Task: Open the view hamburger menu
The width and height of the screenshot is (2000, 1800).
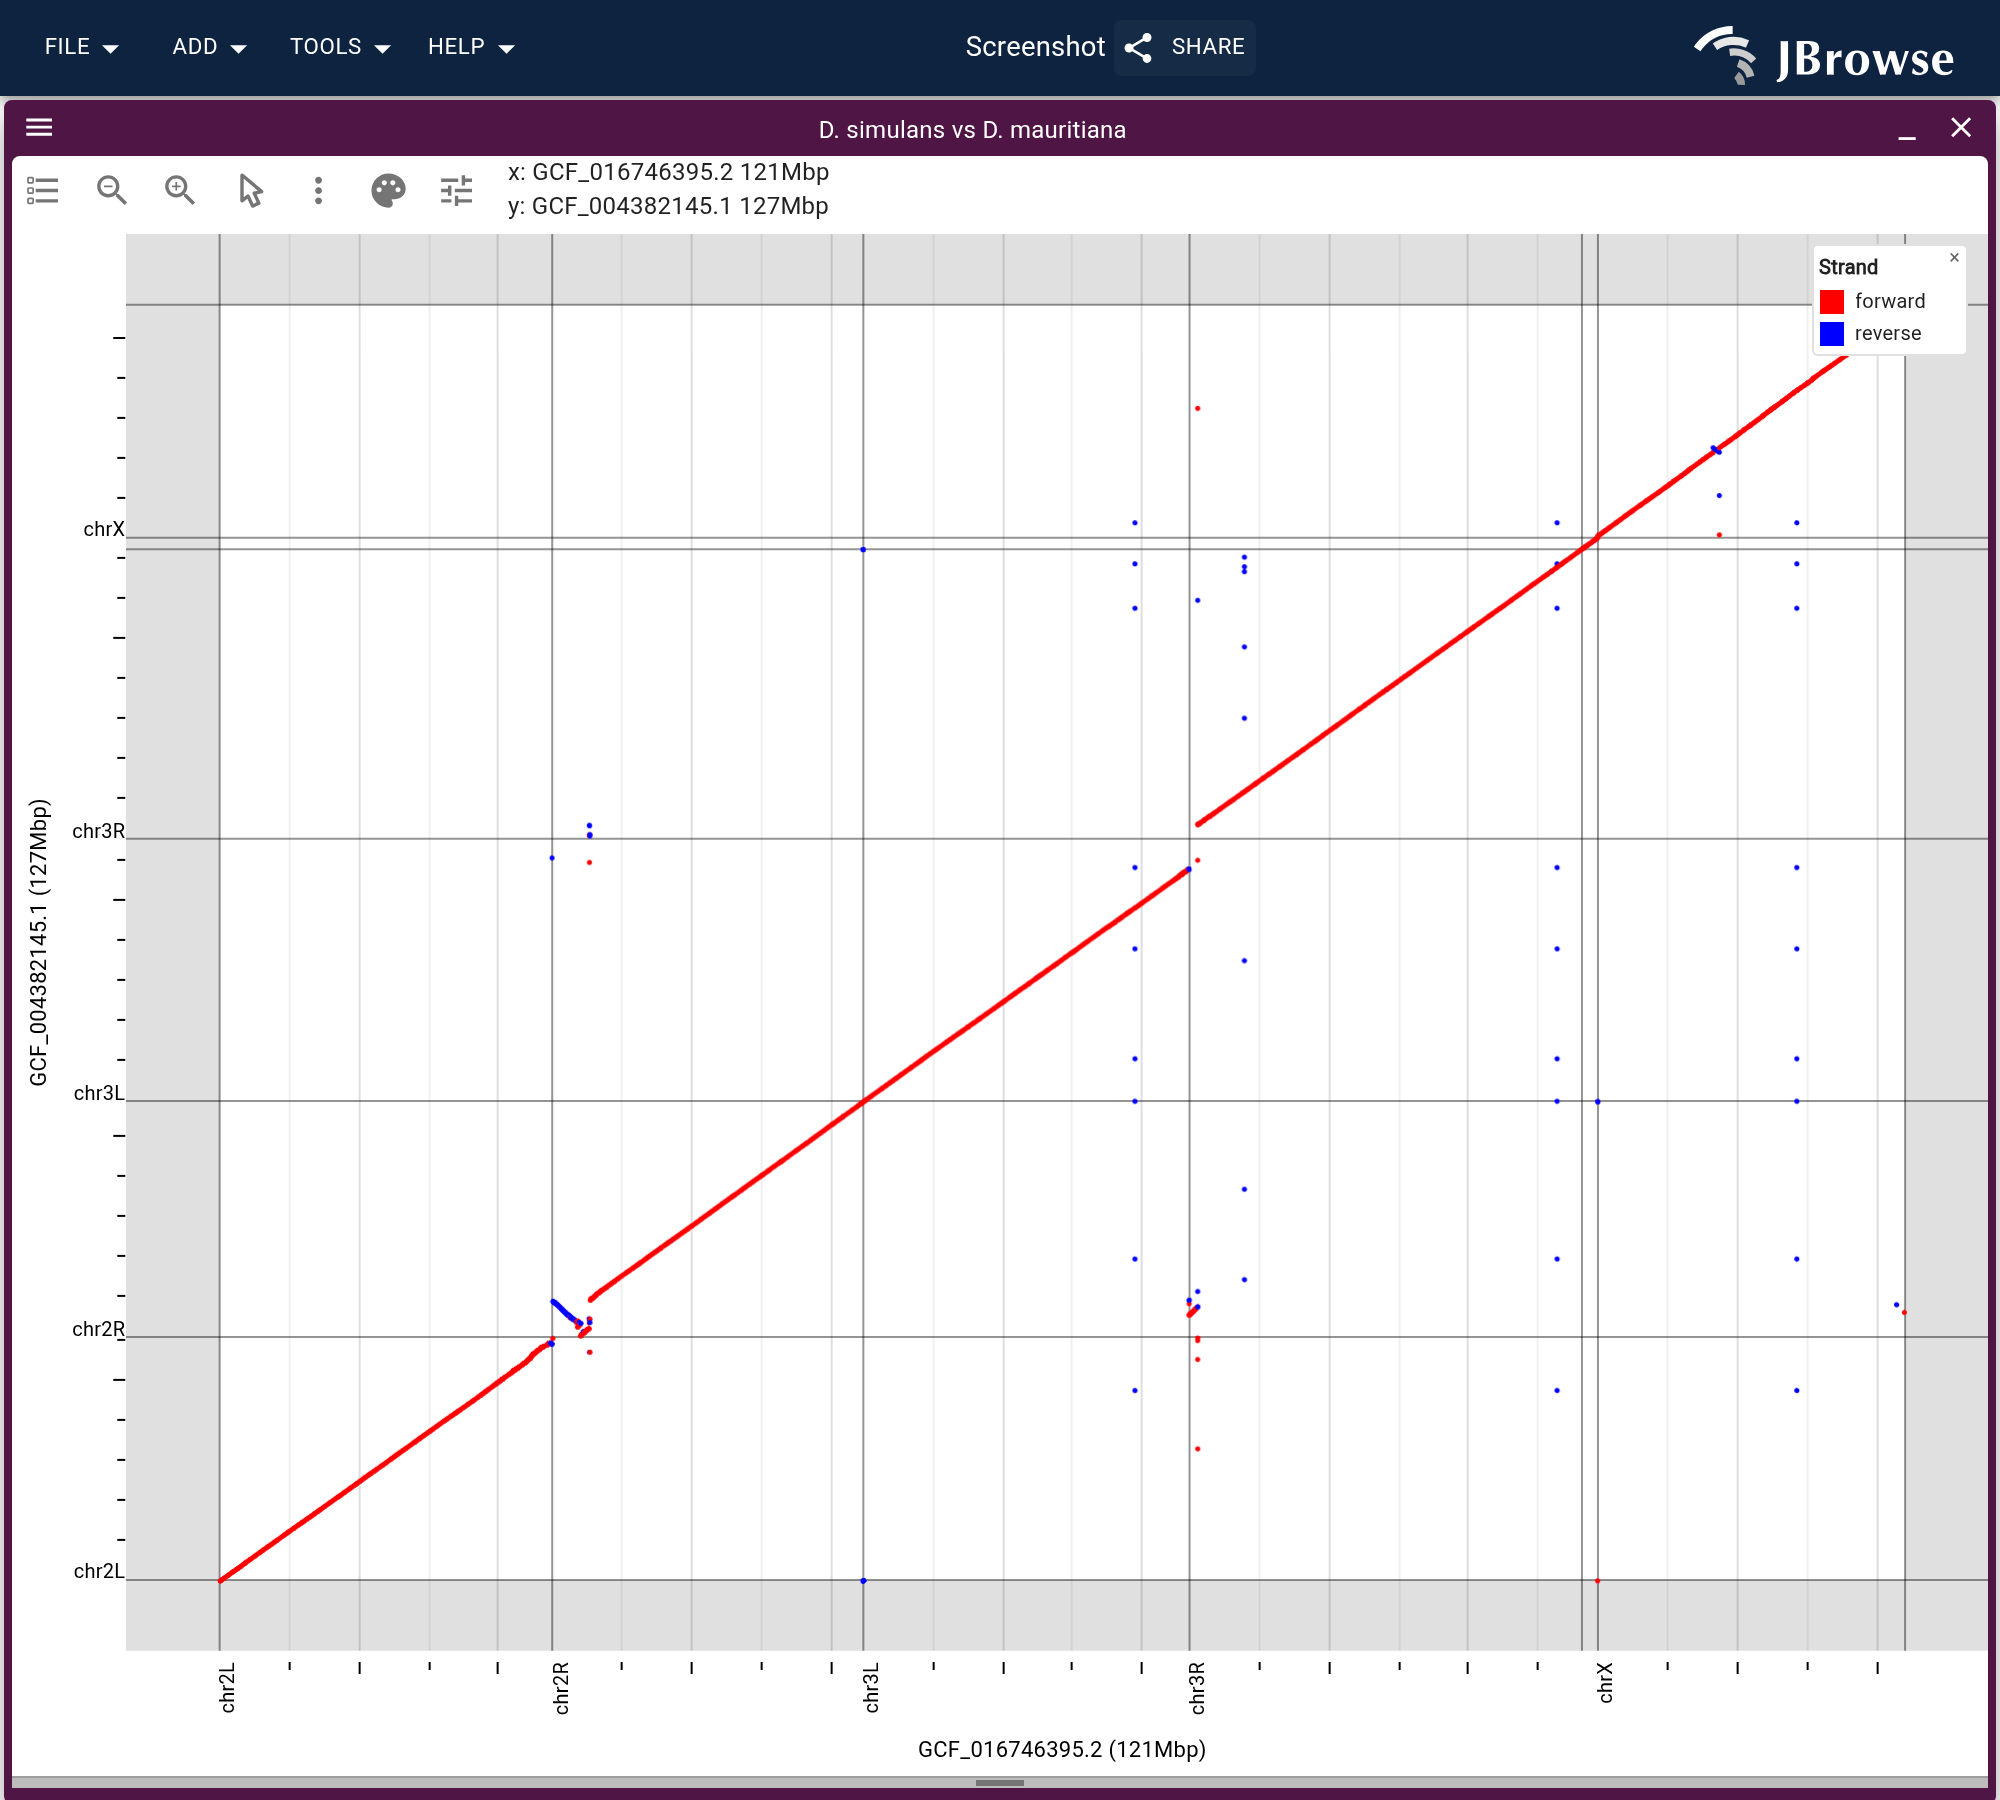Action: 39,127
